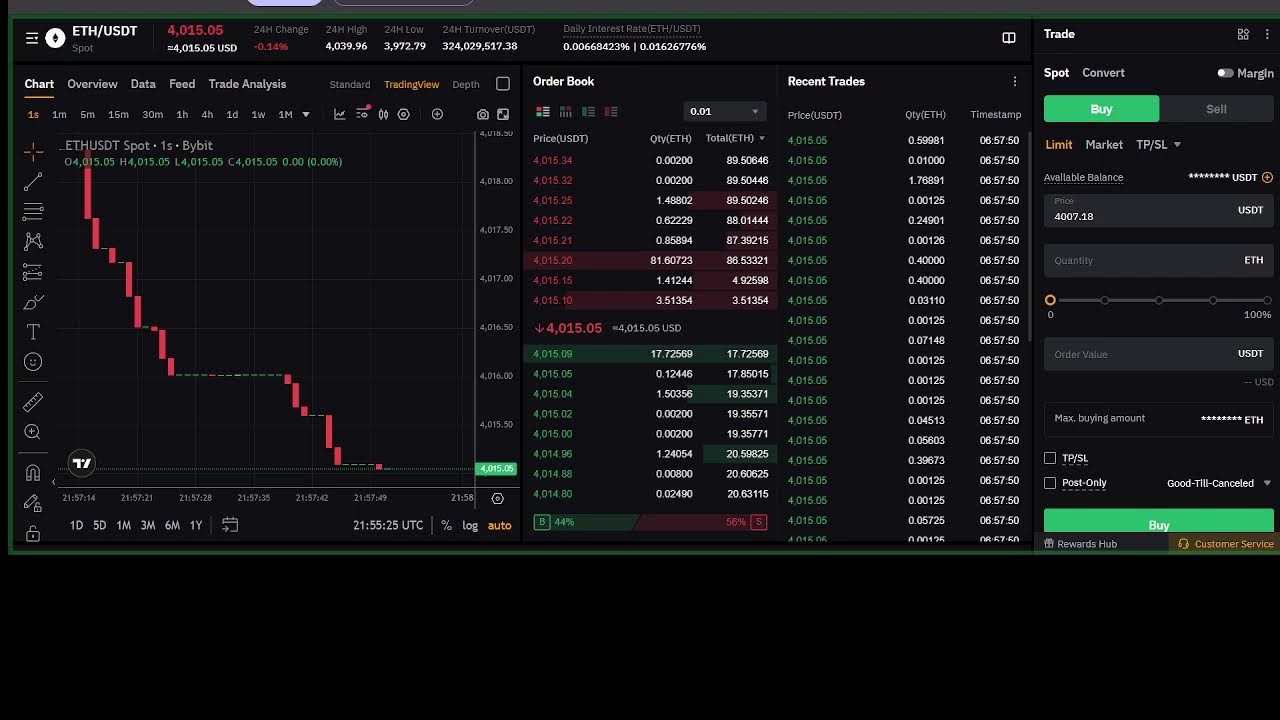Expand the timeframe dropdown after 1M
Viewport: 1280px width, 720px height.
point(306,115)
